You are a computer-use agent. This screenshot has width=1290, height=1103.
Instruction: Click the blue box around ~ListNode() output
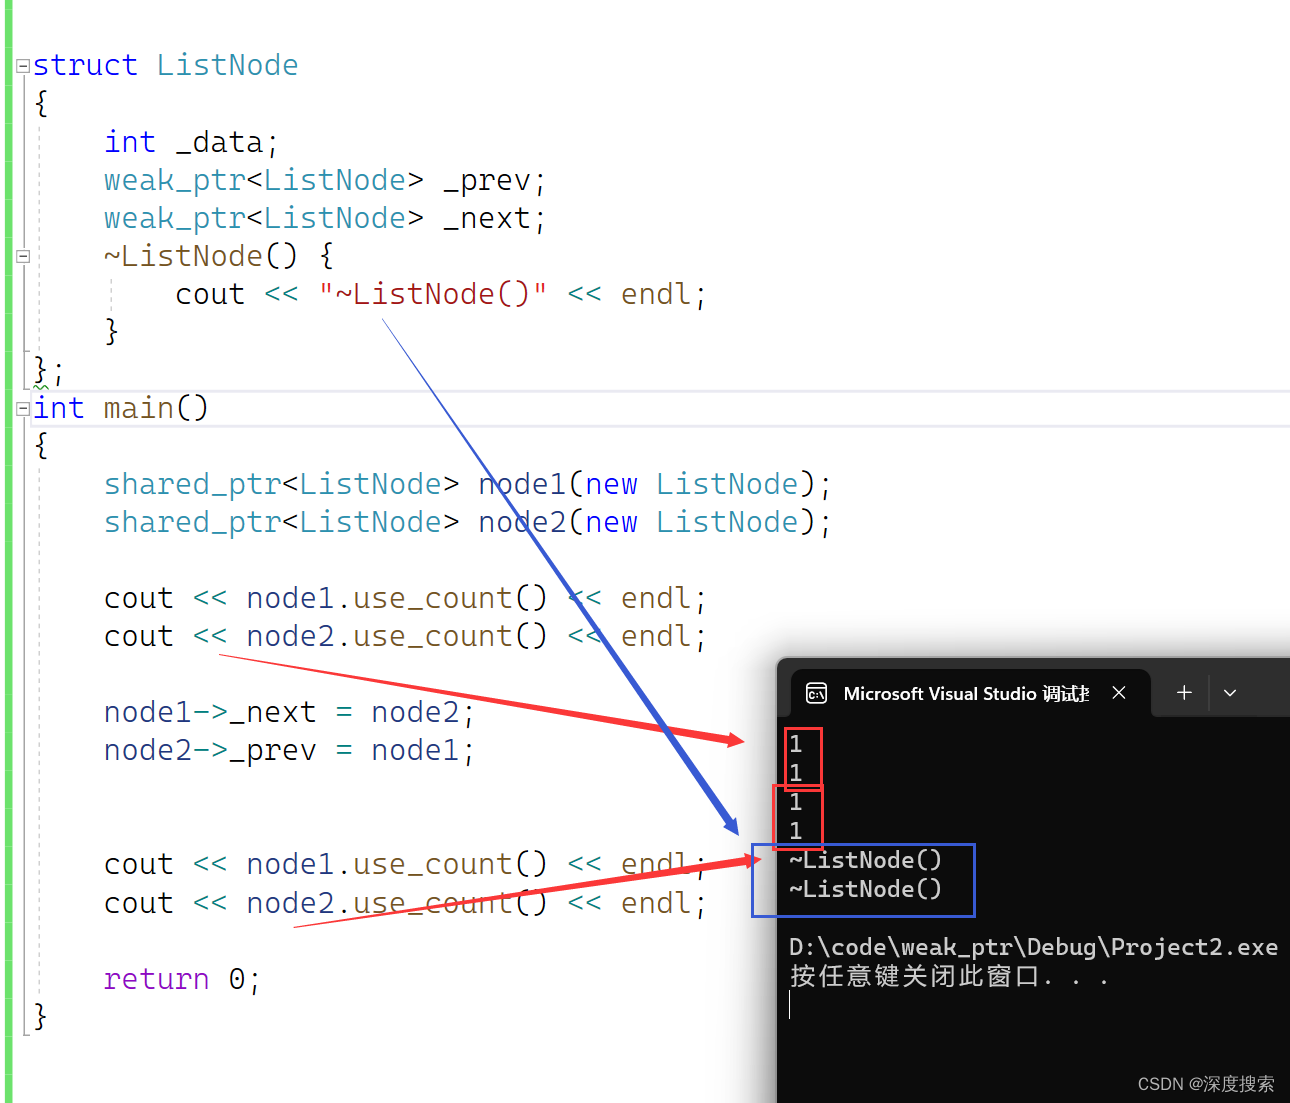click(862, 880)
